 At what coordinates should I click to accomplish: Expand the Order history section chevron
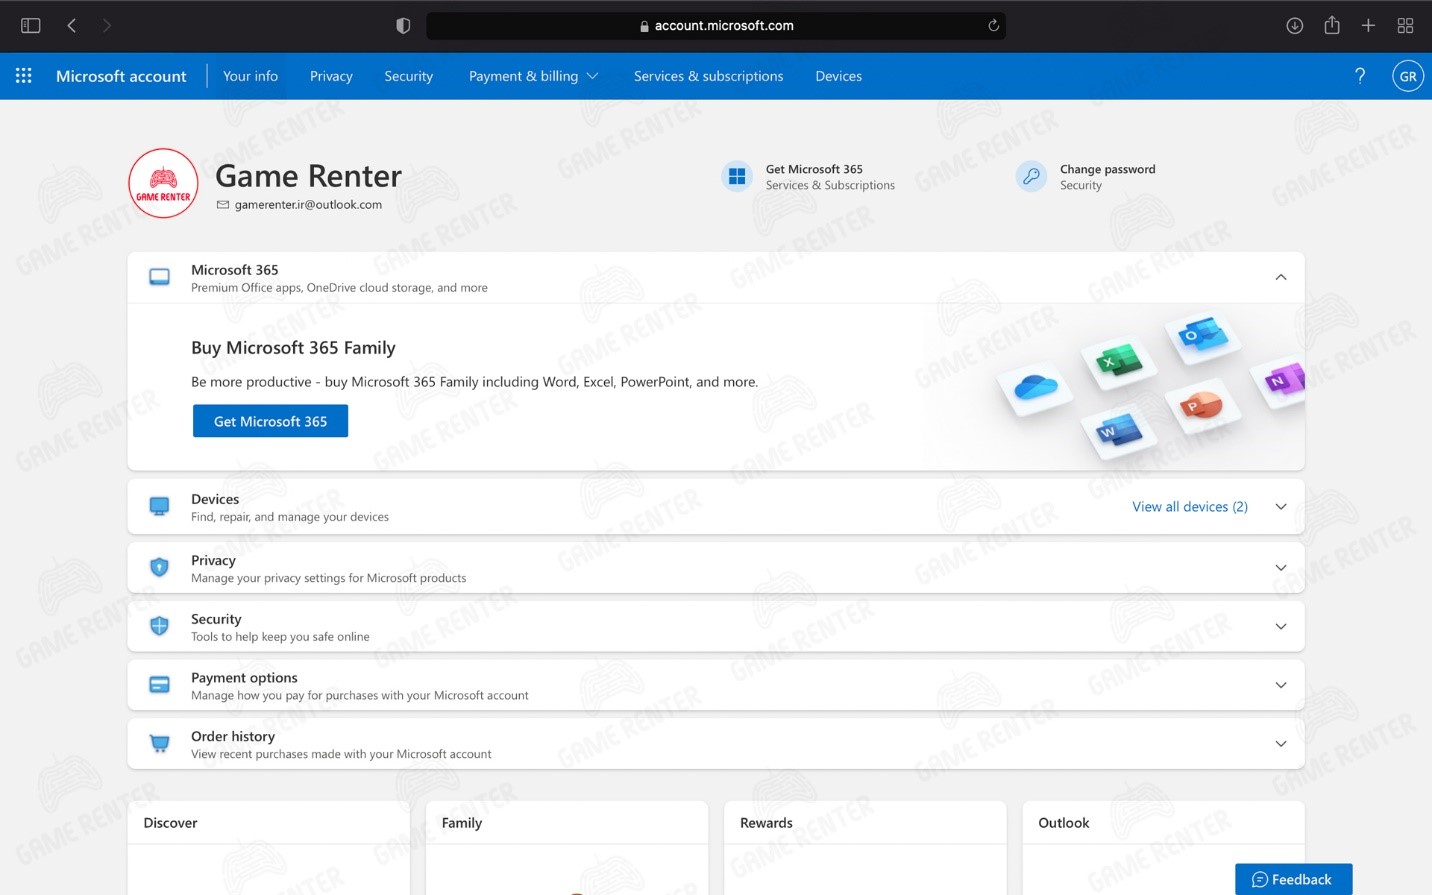(1281, 744)
